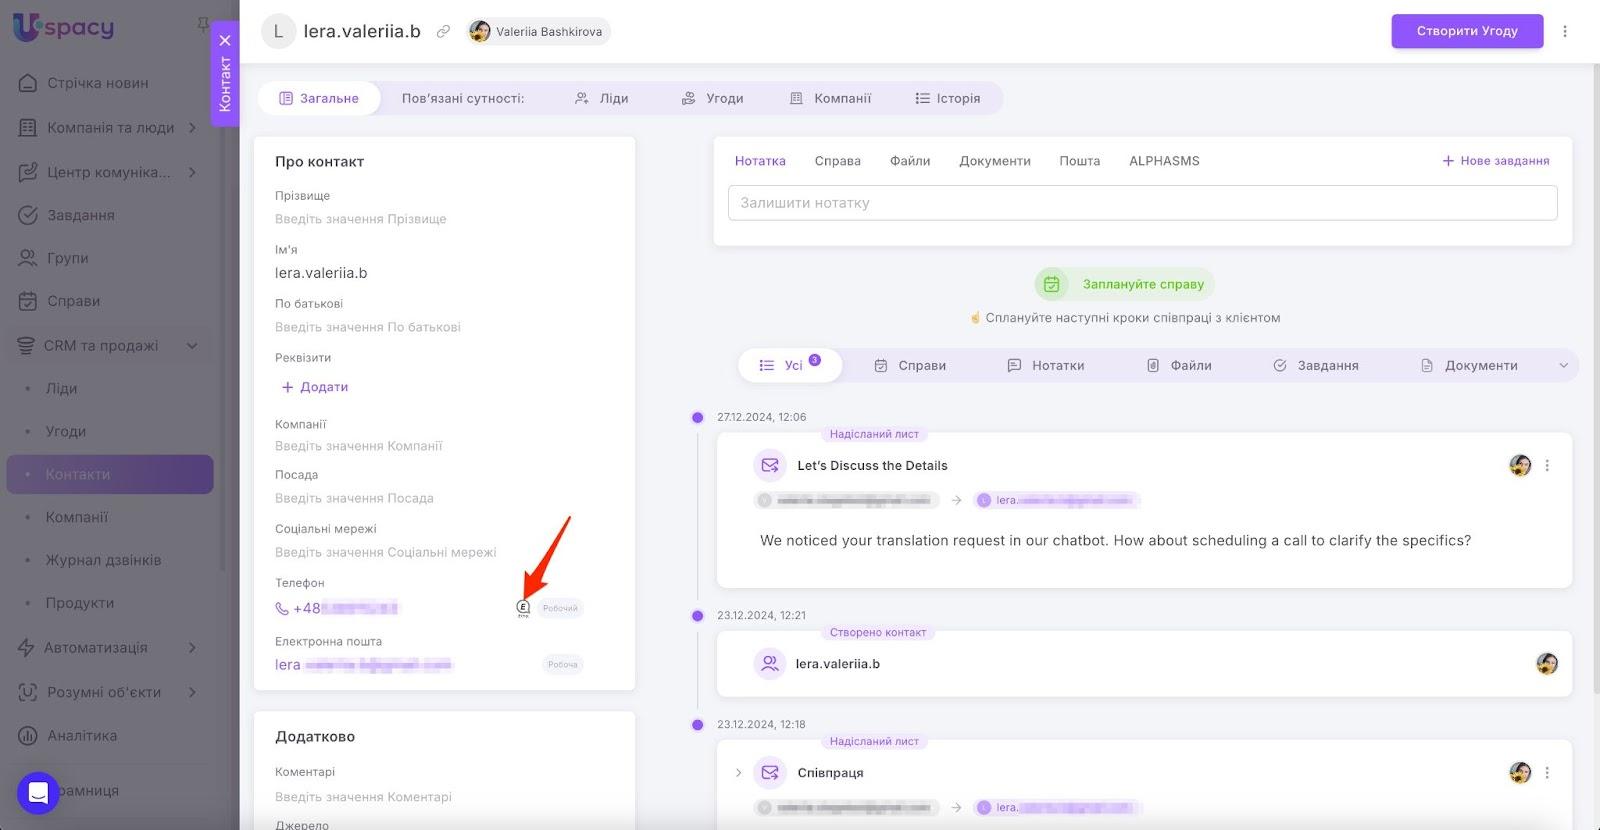This screenshot has width=1600, height=830.
Task: Open Журнал дзвінків in the sidebar
Action: click(103, 560)
